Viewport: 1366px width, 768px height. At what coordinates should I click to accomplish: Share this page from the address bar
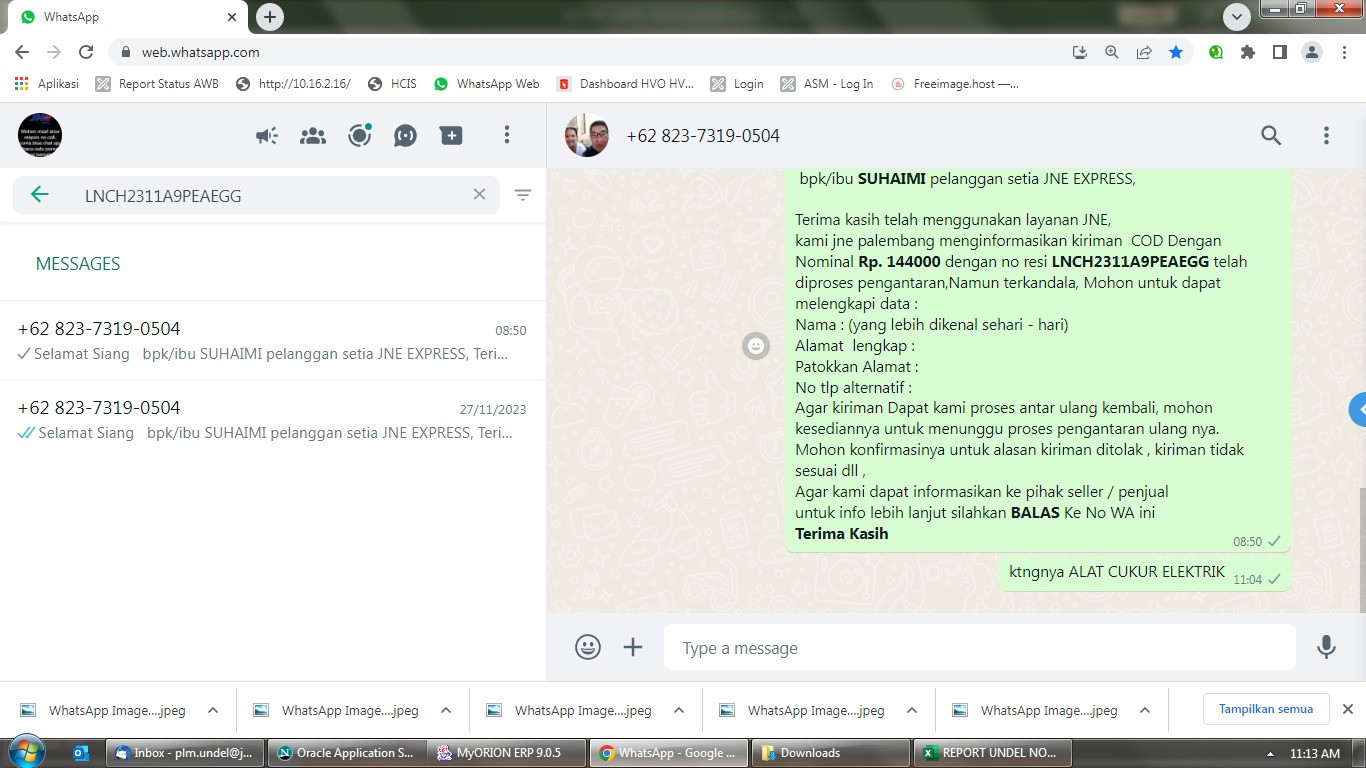point(1144,52)
